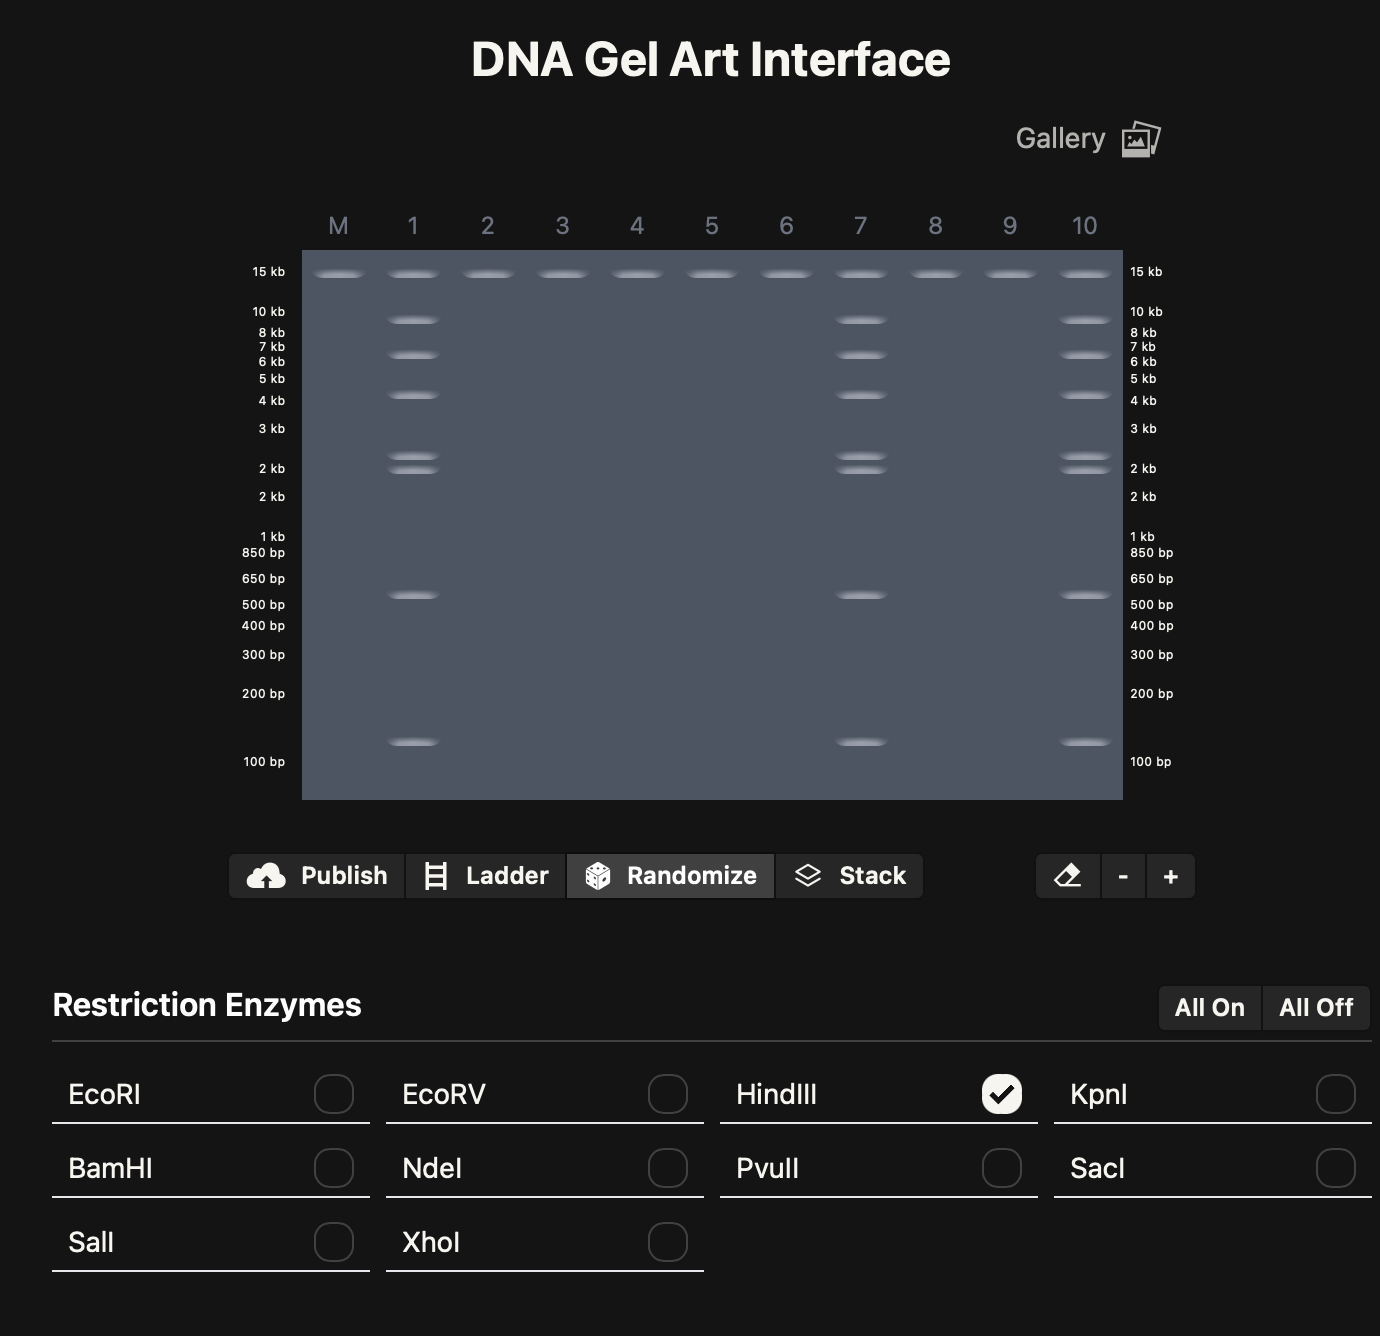Click the DNA Gel Art Interface title
The height and width of the screenshot is (1336, 1380).
click(x=711, y=60)
